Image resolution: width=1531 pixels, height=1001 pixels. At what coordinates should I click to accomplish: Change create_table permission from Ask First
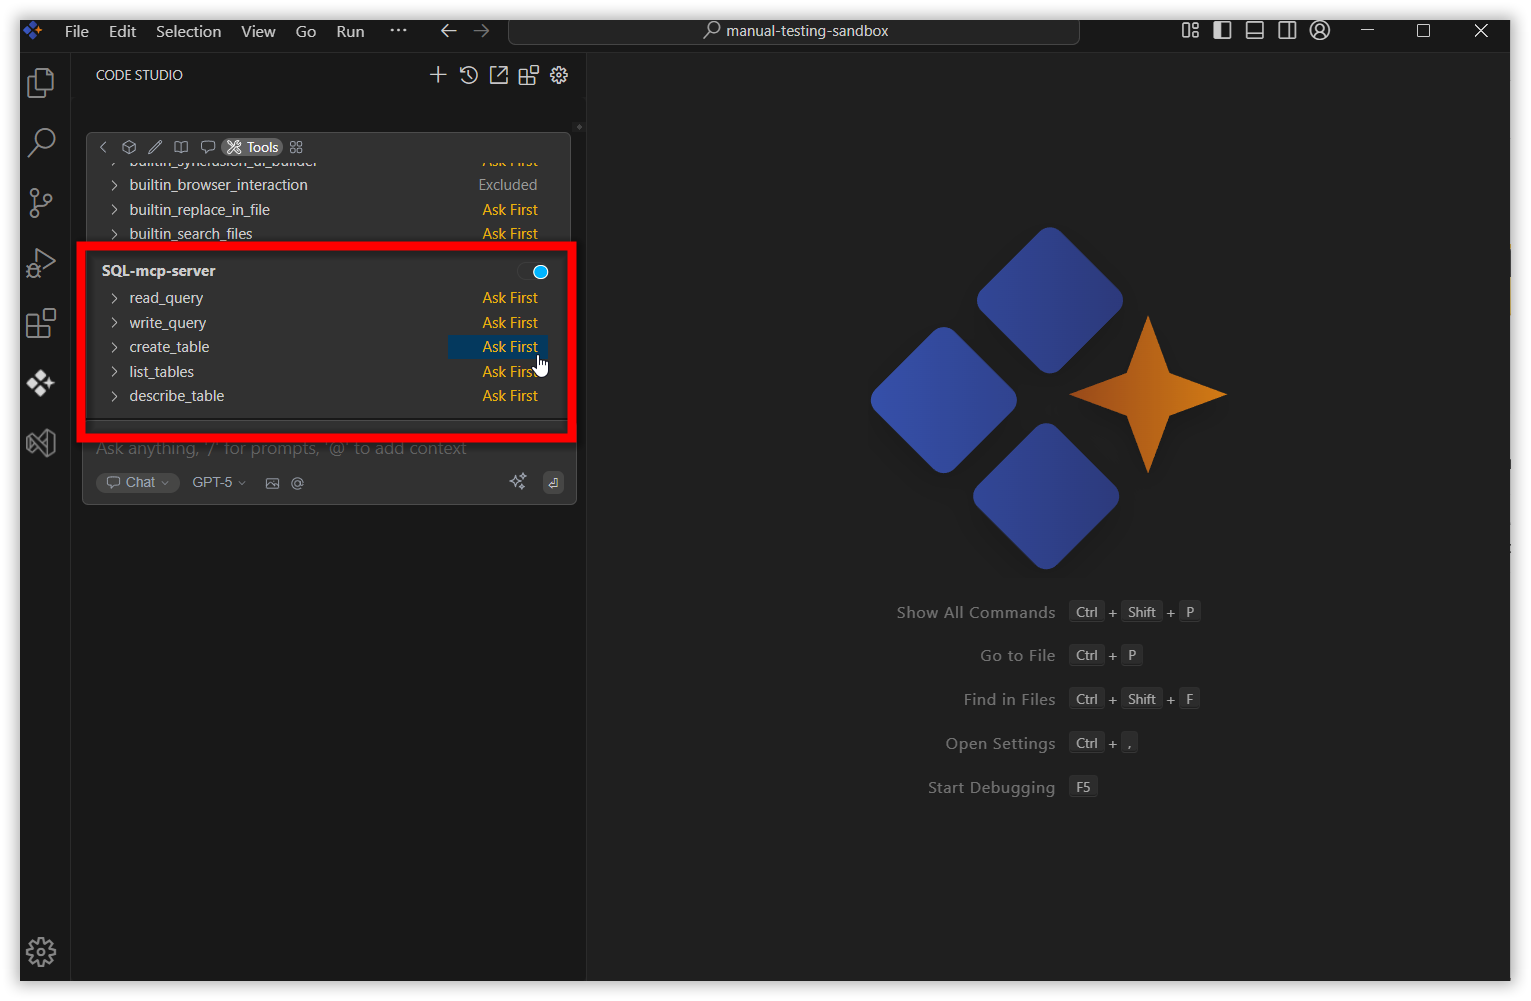click(x=510, y=347)
